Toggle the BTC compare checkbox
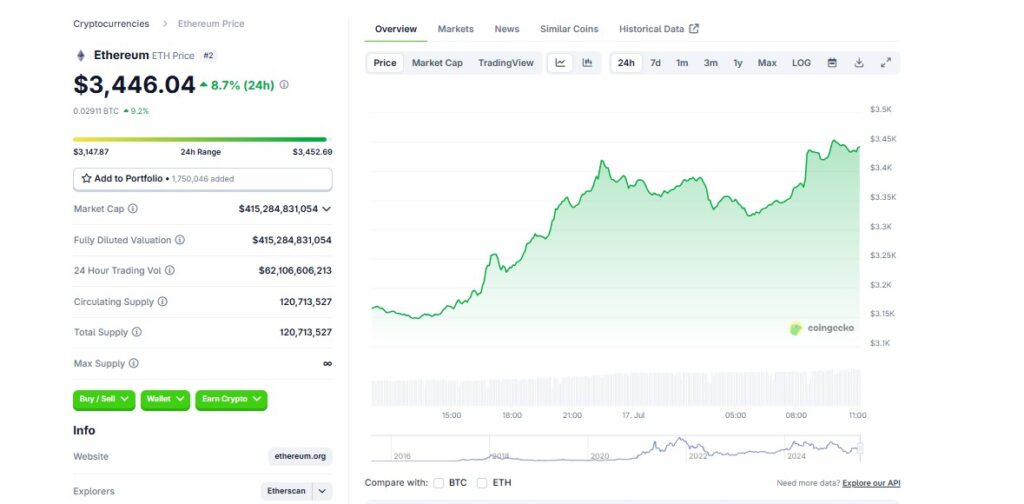 click(439, 483)
